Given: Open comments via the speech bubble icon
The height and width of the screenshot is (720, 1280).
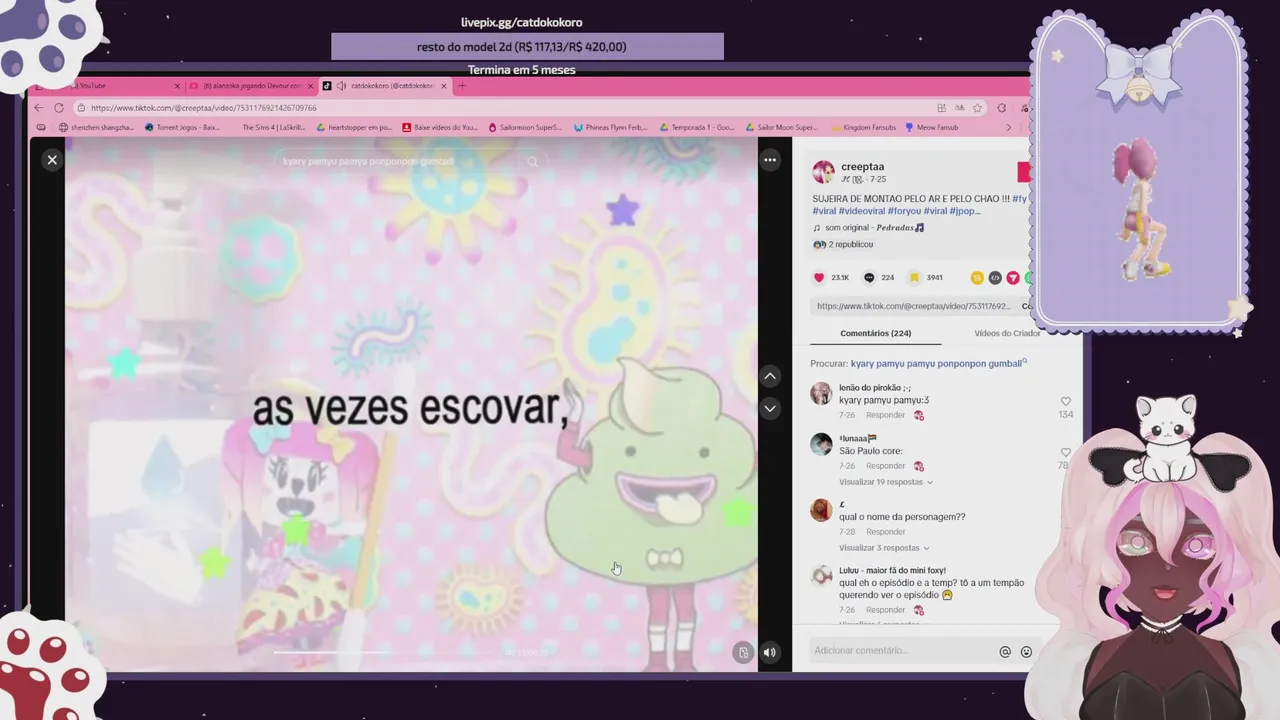Looking at the screenshot, I should [x=869, y=277].
